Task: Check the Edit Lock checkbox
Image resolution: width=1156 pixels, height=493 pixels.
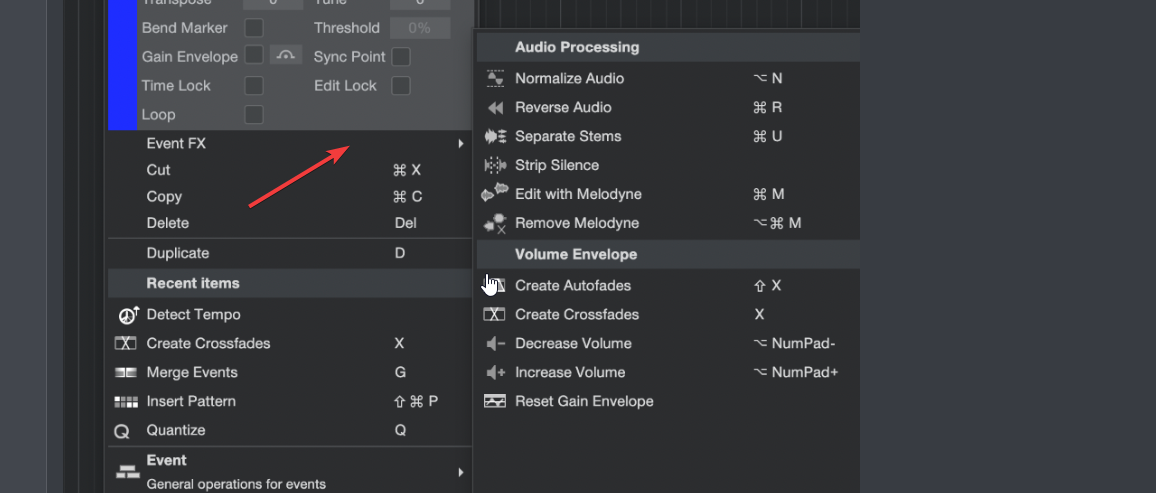Action: (x=400, y=86)
